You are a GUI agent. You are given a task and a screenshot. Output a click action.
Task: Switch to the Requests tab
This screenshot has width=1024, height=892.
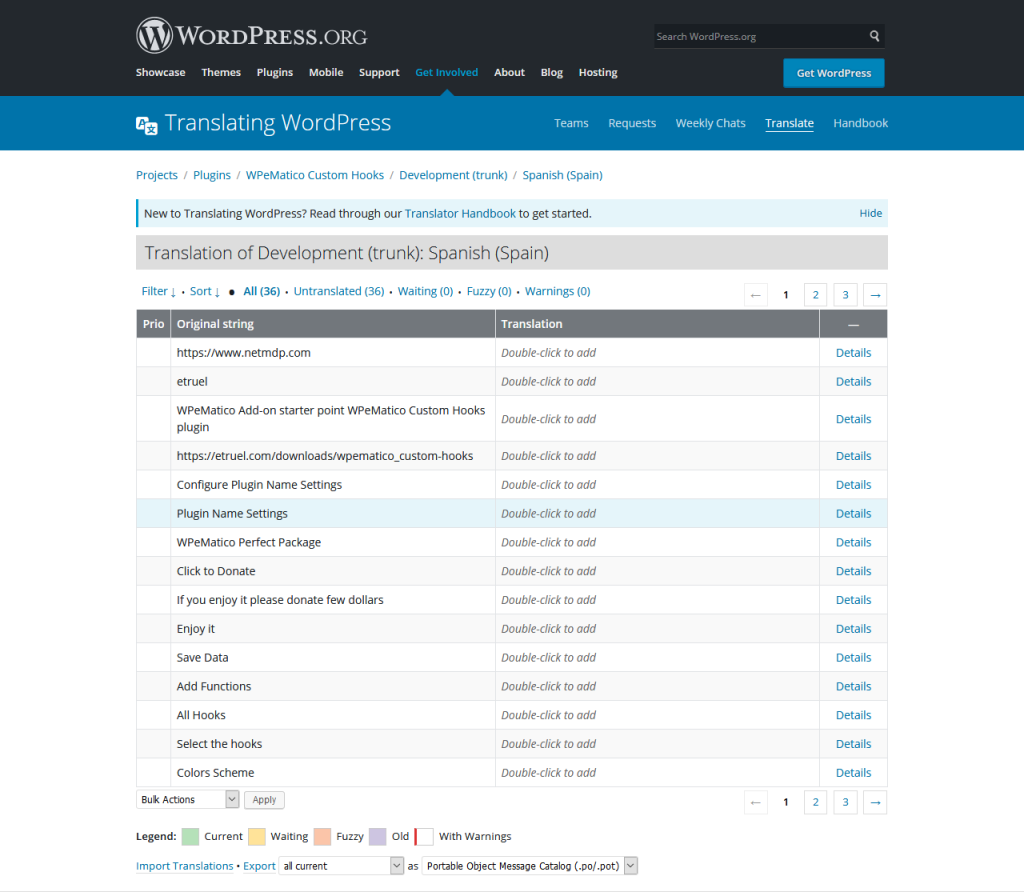point(632,123)
